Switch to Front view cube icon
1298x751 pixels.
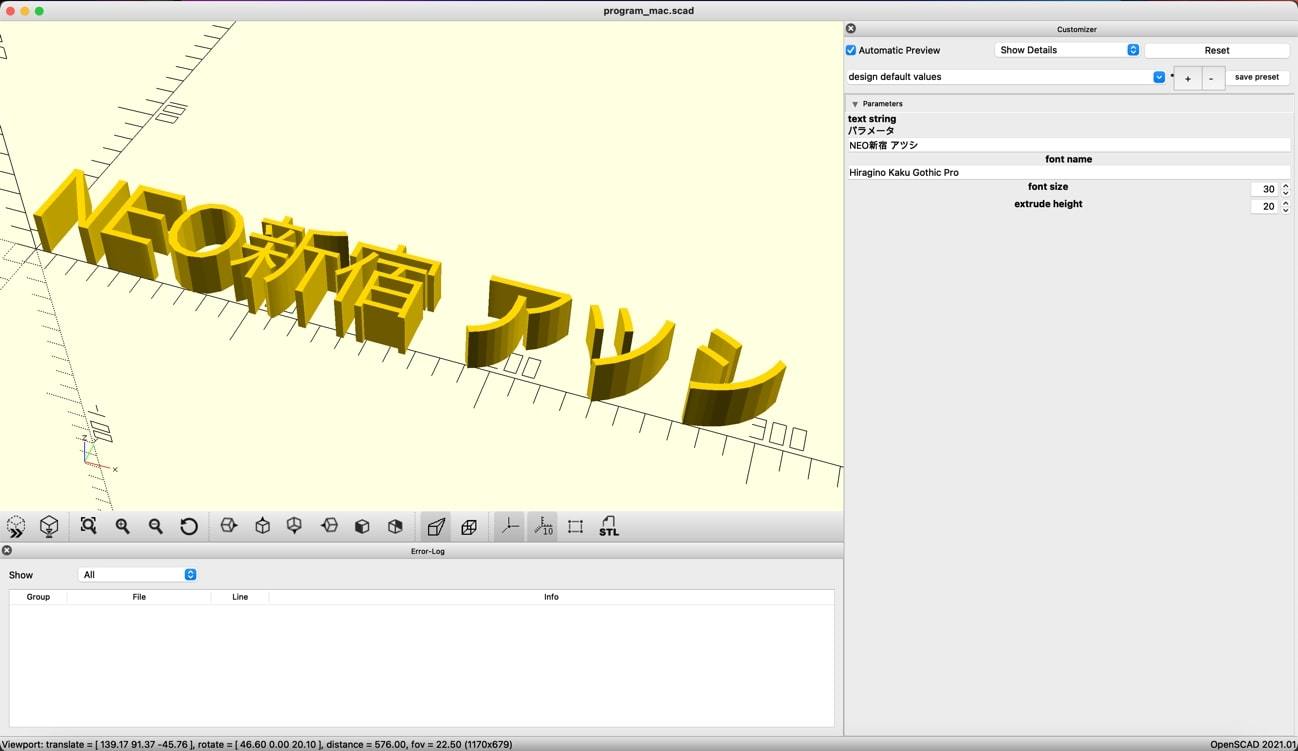[x=362, y=526]
